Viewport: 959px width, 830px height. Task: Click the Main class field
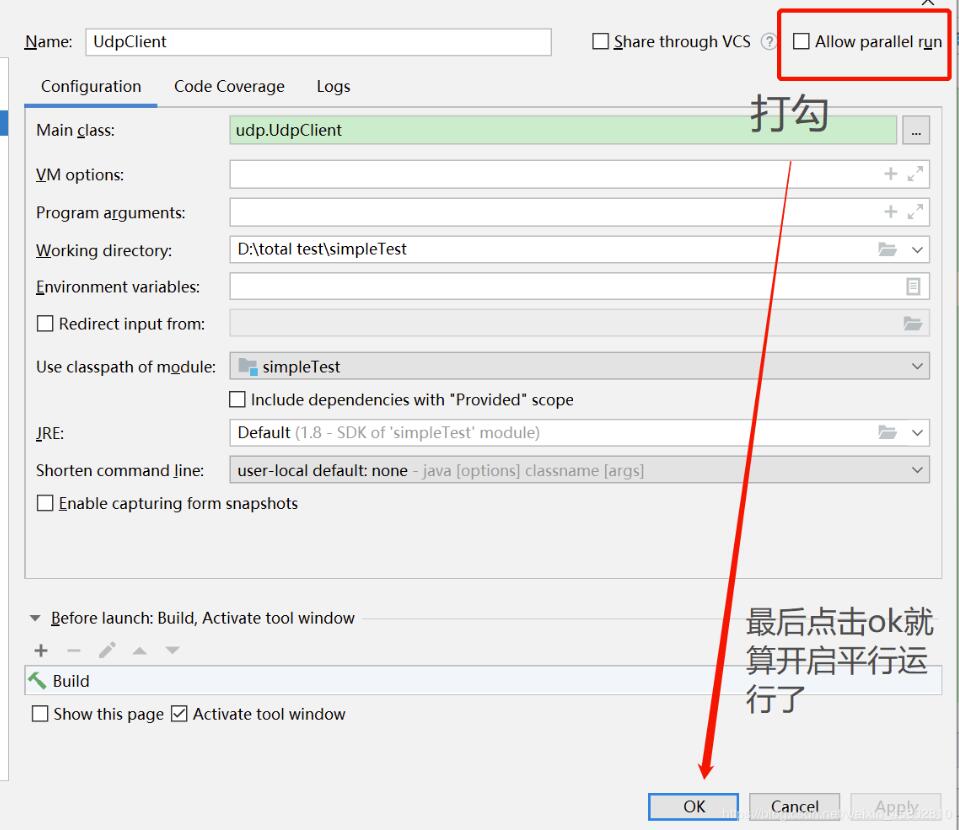(x=563, y=130)
